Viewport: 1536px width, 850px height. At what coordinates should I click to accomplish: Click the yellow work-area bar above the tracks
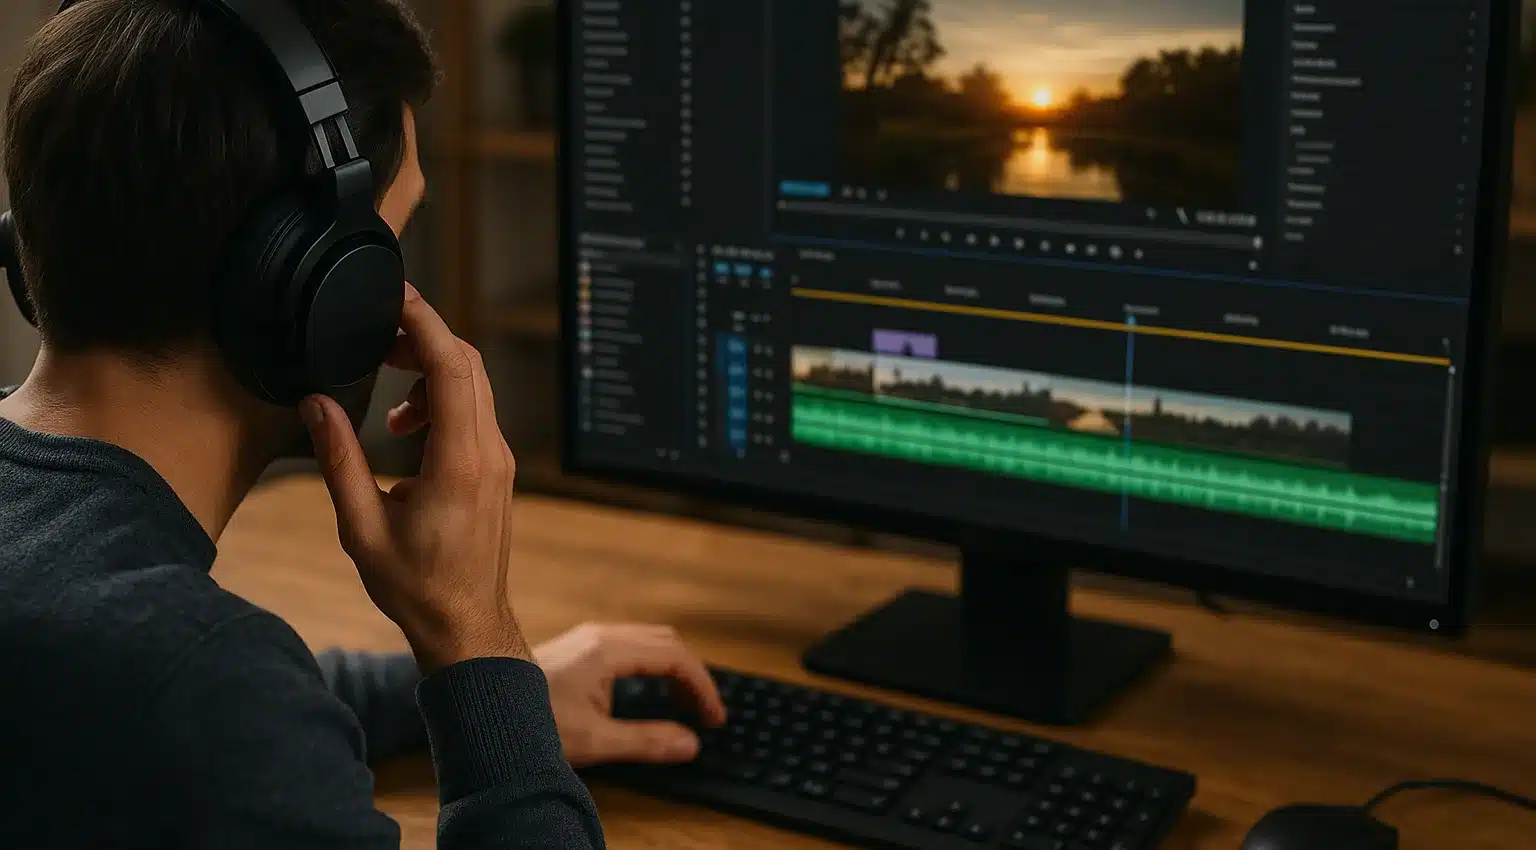[x=1120, y=326]
